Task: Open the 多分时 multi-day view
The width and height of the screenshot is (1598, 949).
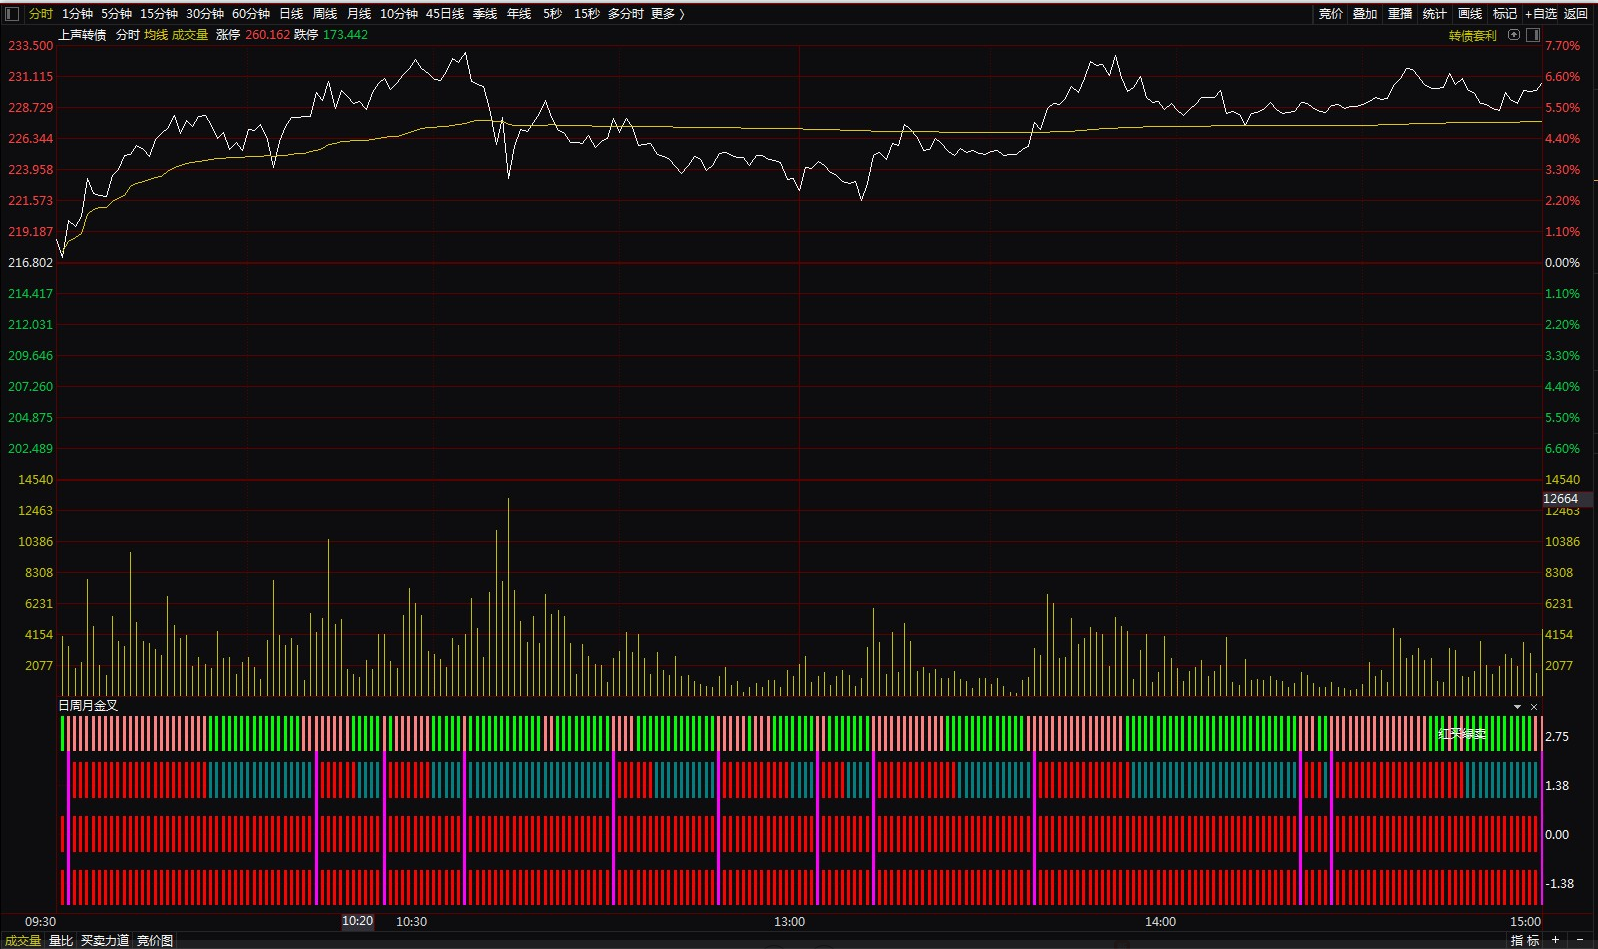Action: (x=625, y=13)
